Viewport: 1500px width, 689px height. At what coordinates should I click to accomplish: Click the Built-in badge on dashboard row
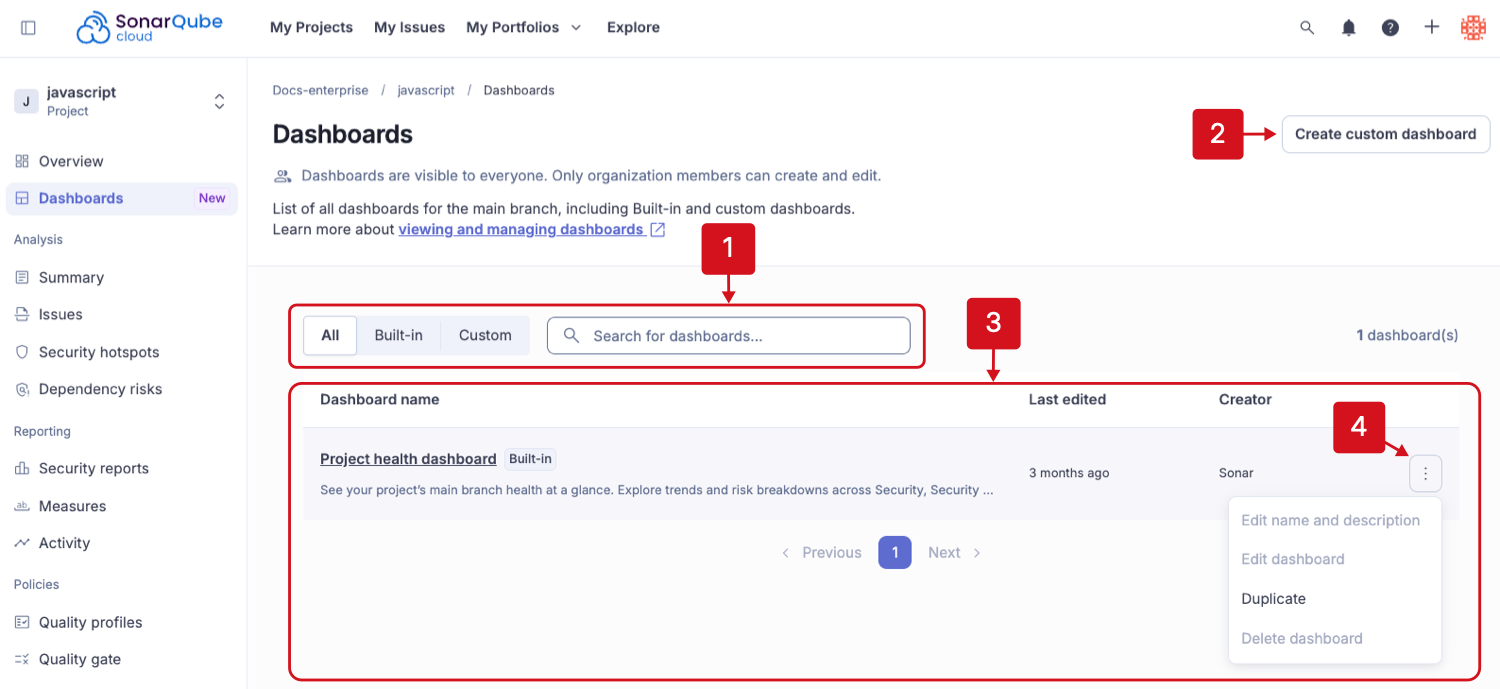[530, 459]
